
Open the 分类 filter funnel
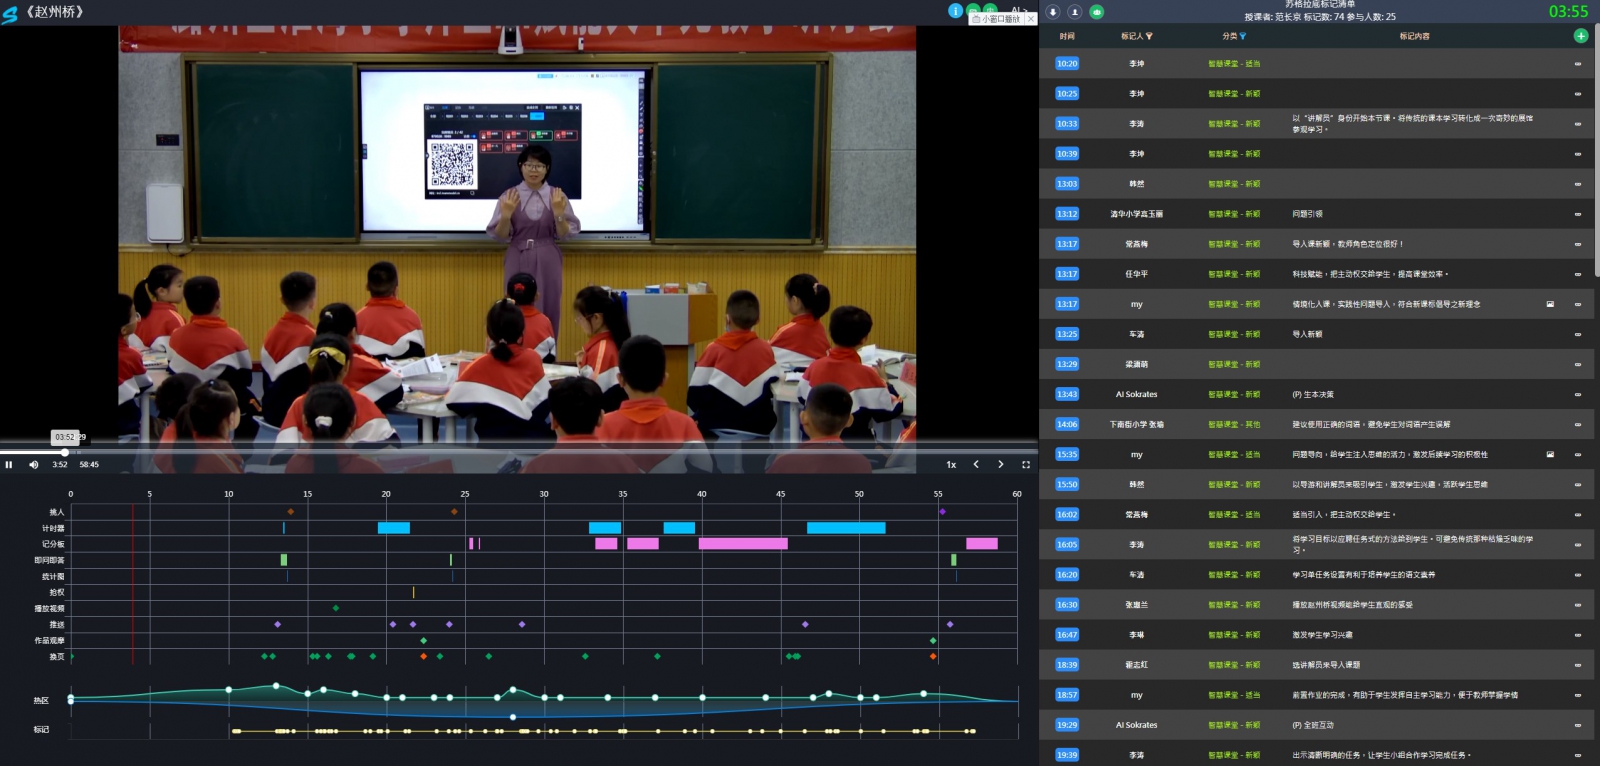(1243, 36)
